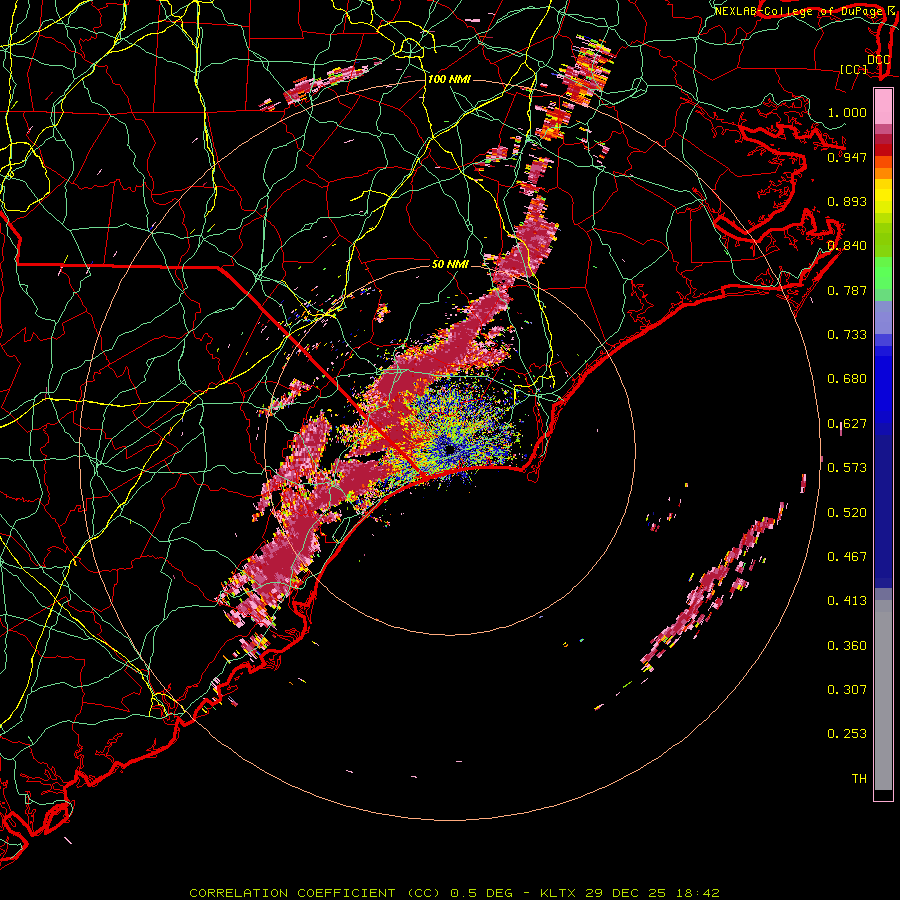Click the 0.253 color scale value
Image resolution: width=900 pixels, height=900 pixels.
(847, 734)
